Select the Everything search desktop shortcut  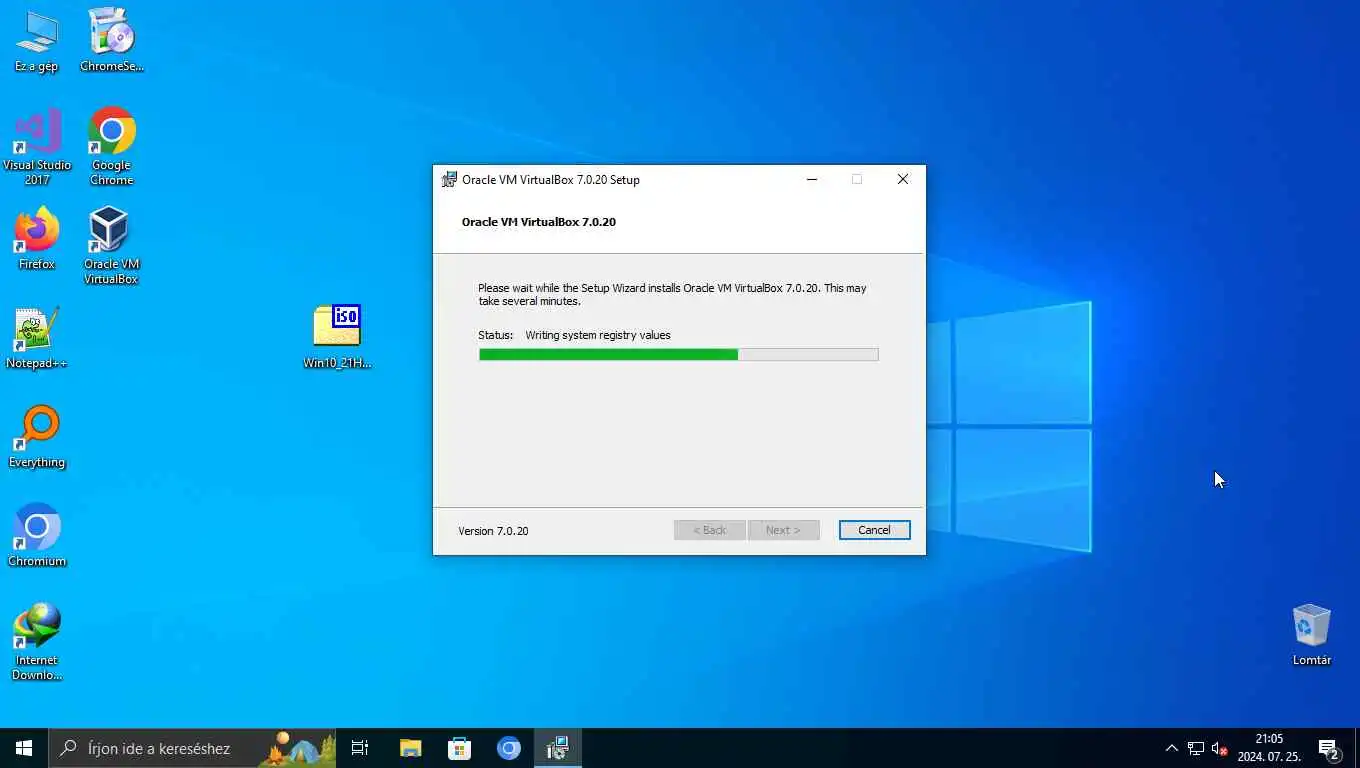tap(37, 437)
